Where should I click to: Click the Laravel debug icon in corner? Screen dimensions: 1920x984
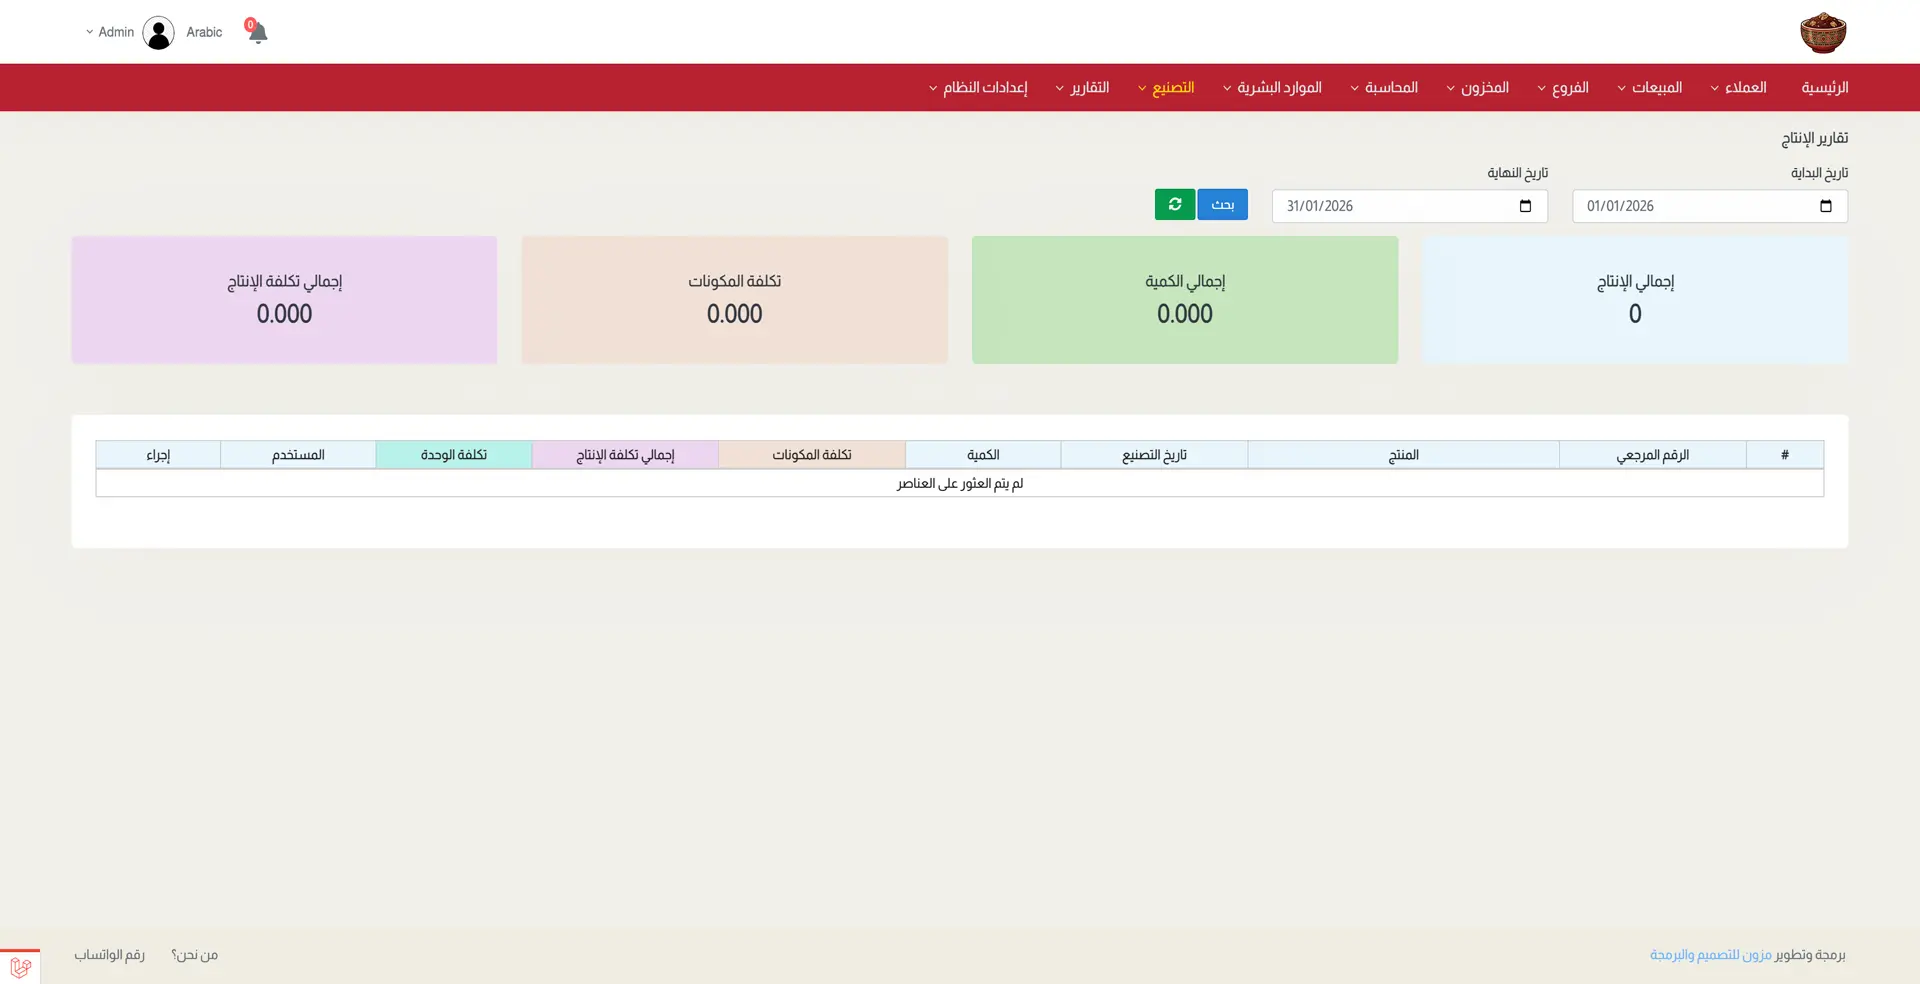20,967
